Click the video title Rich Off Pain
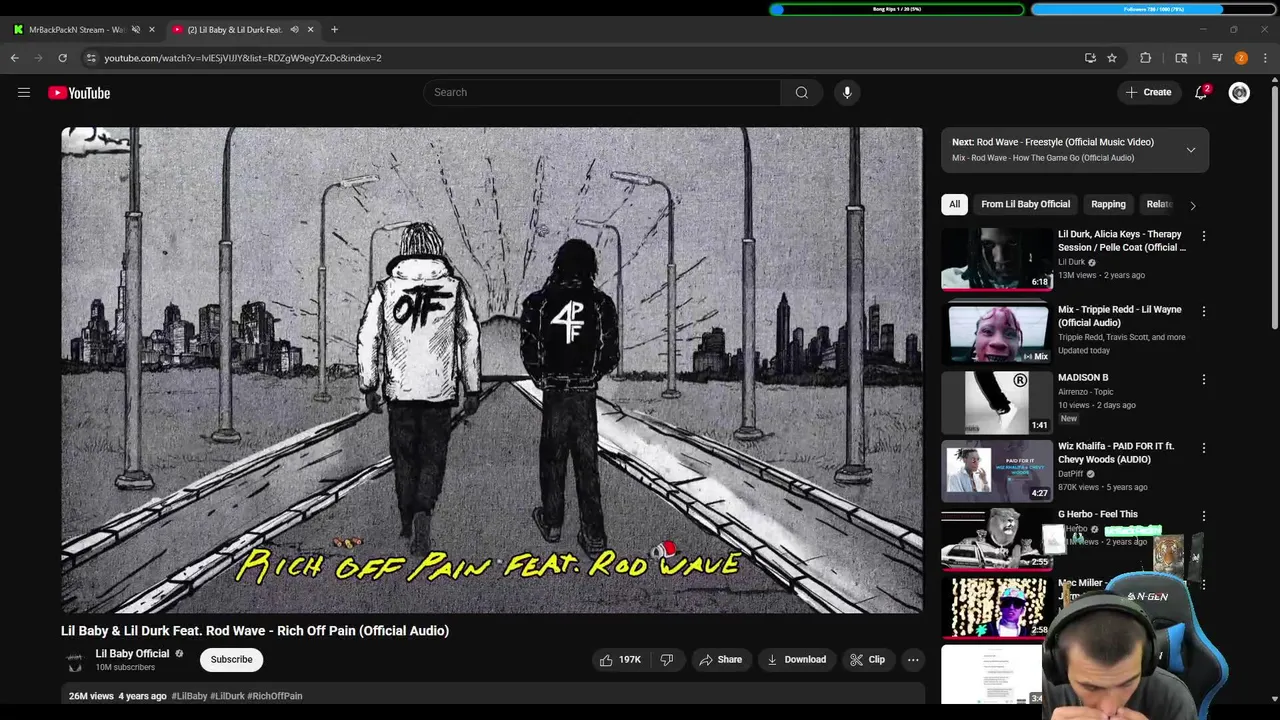Image resolution: width=1280 pixels, height=720 pixels. click(255, 631)
